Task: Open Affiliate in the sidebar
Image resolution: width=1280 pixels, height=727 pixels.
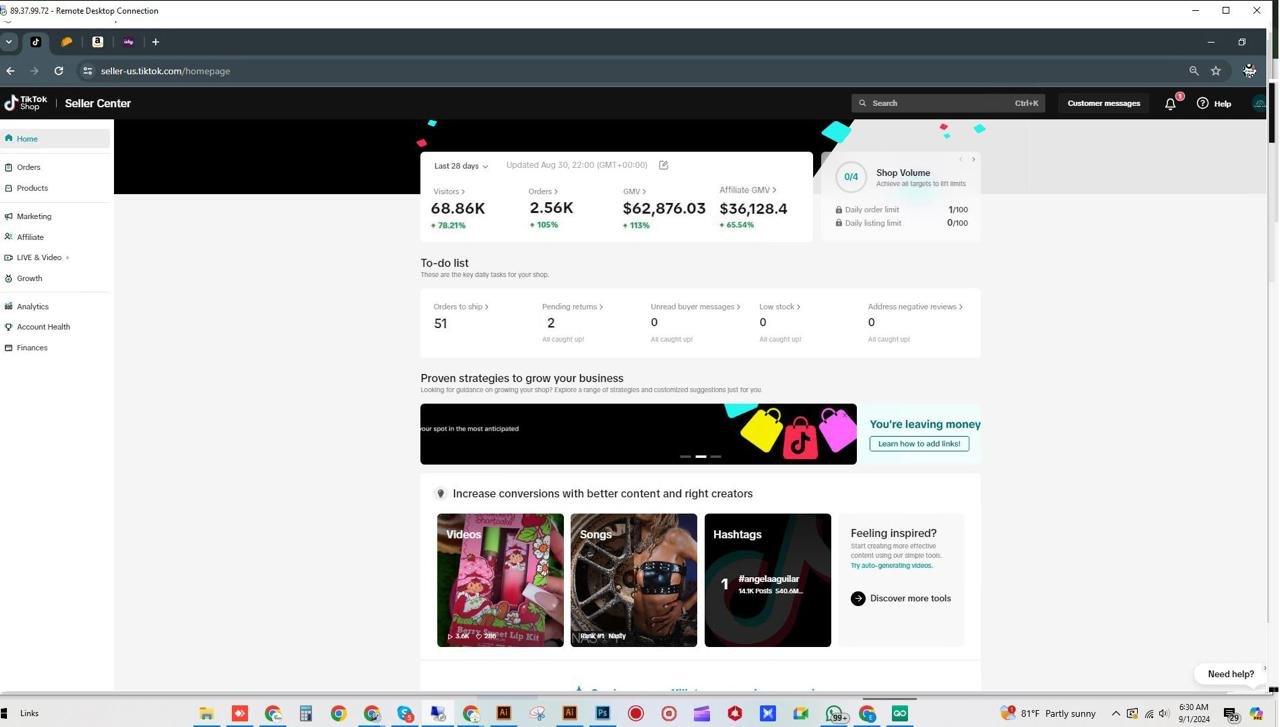Action: click(30, 237)
